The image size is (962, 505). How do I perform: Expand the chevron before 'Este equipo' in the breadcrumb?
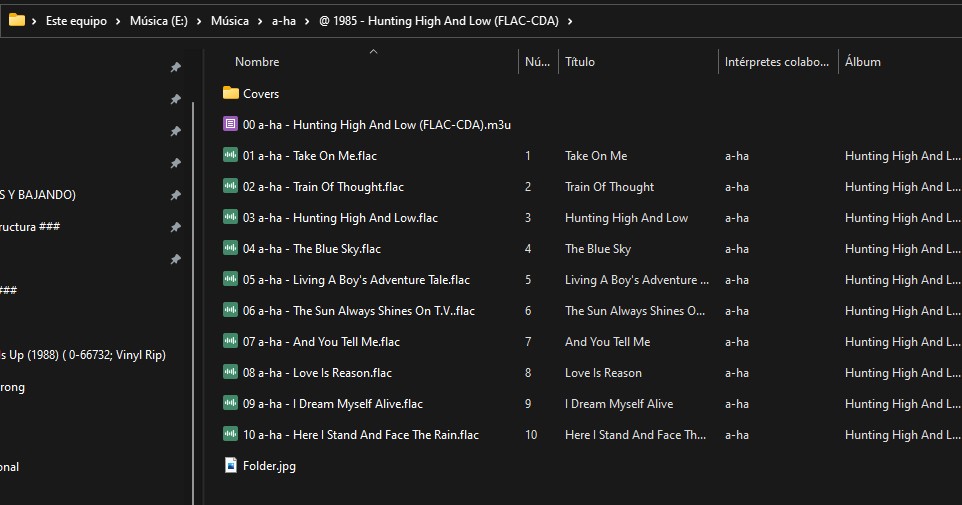[x=34, y=21]
